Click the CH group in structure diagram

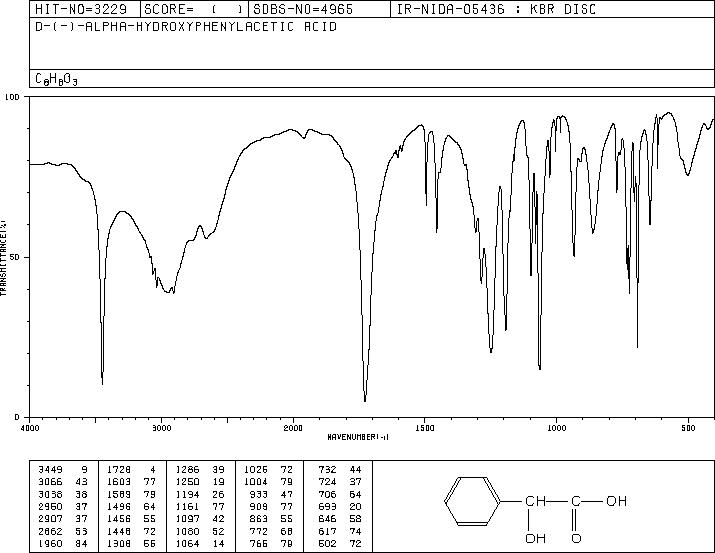[x=535, y=501]
